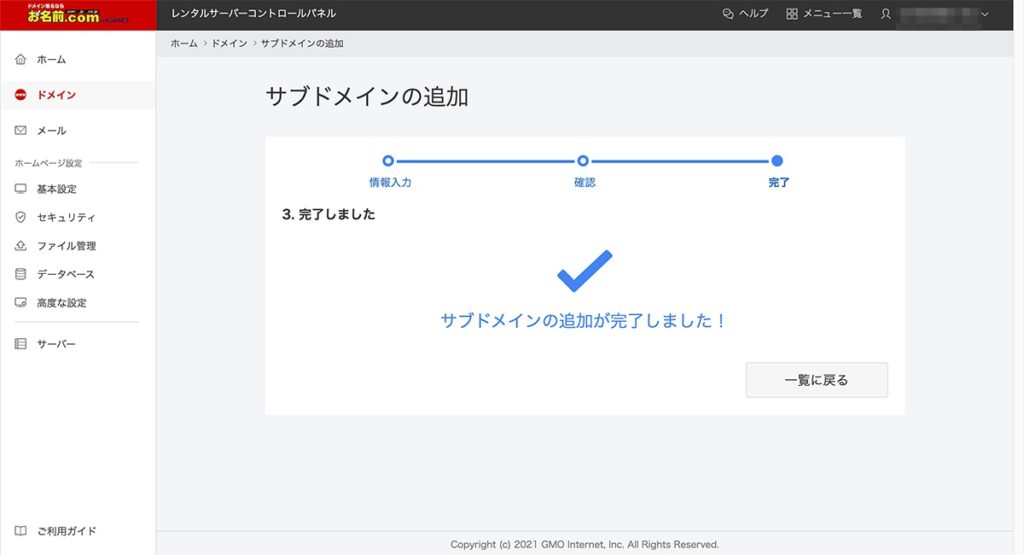The width and height of the screenshot is (1024, 555).
Task: Click the セキュリティ shield icon
Action: (20, 217)
